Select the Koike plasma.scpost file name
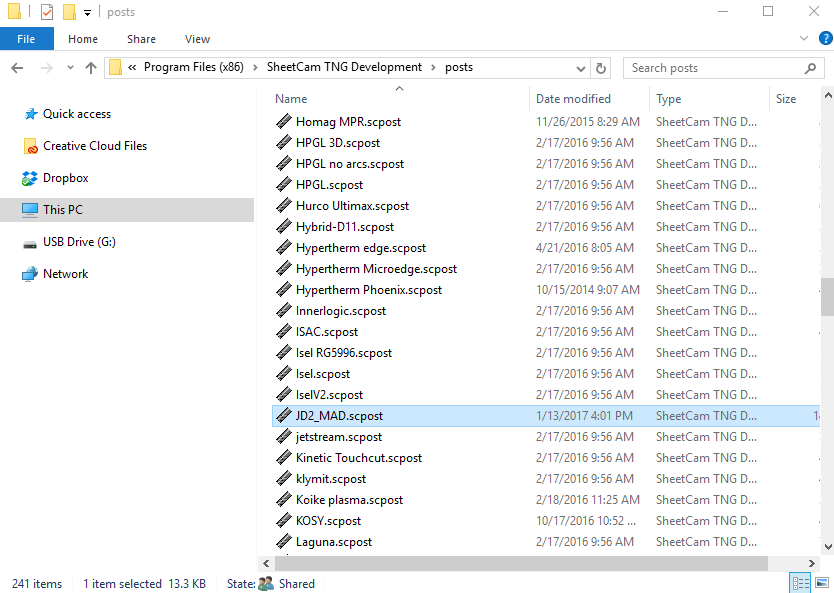Image resolution: width=834 pixels, height=593 pixels. (x=349, y=500)
